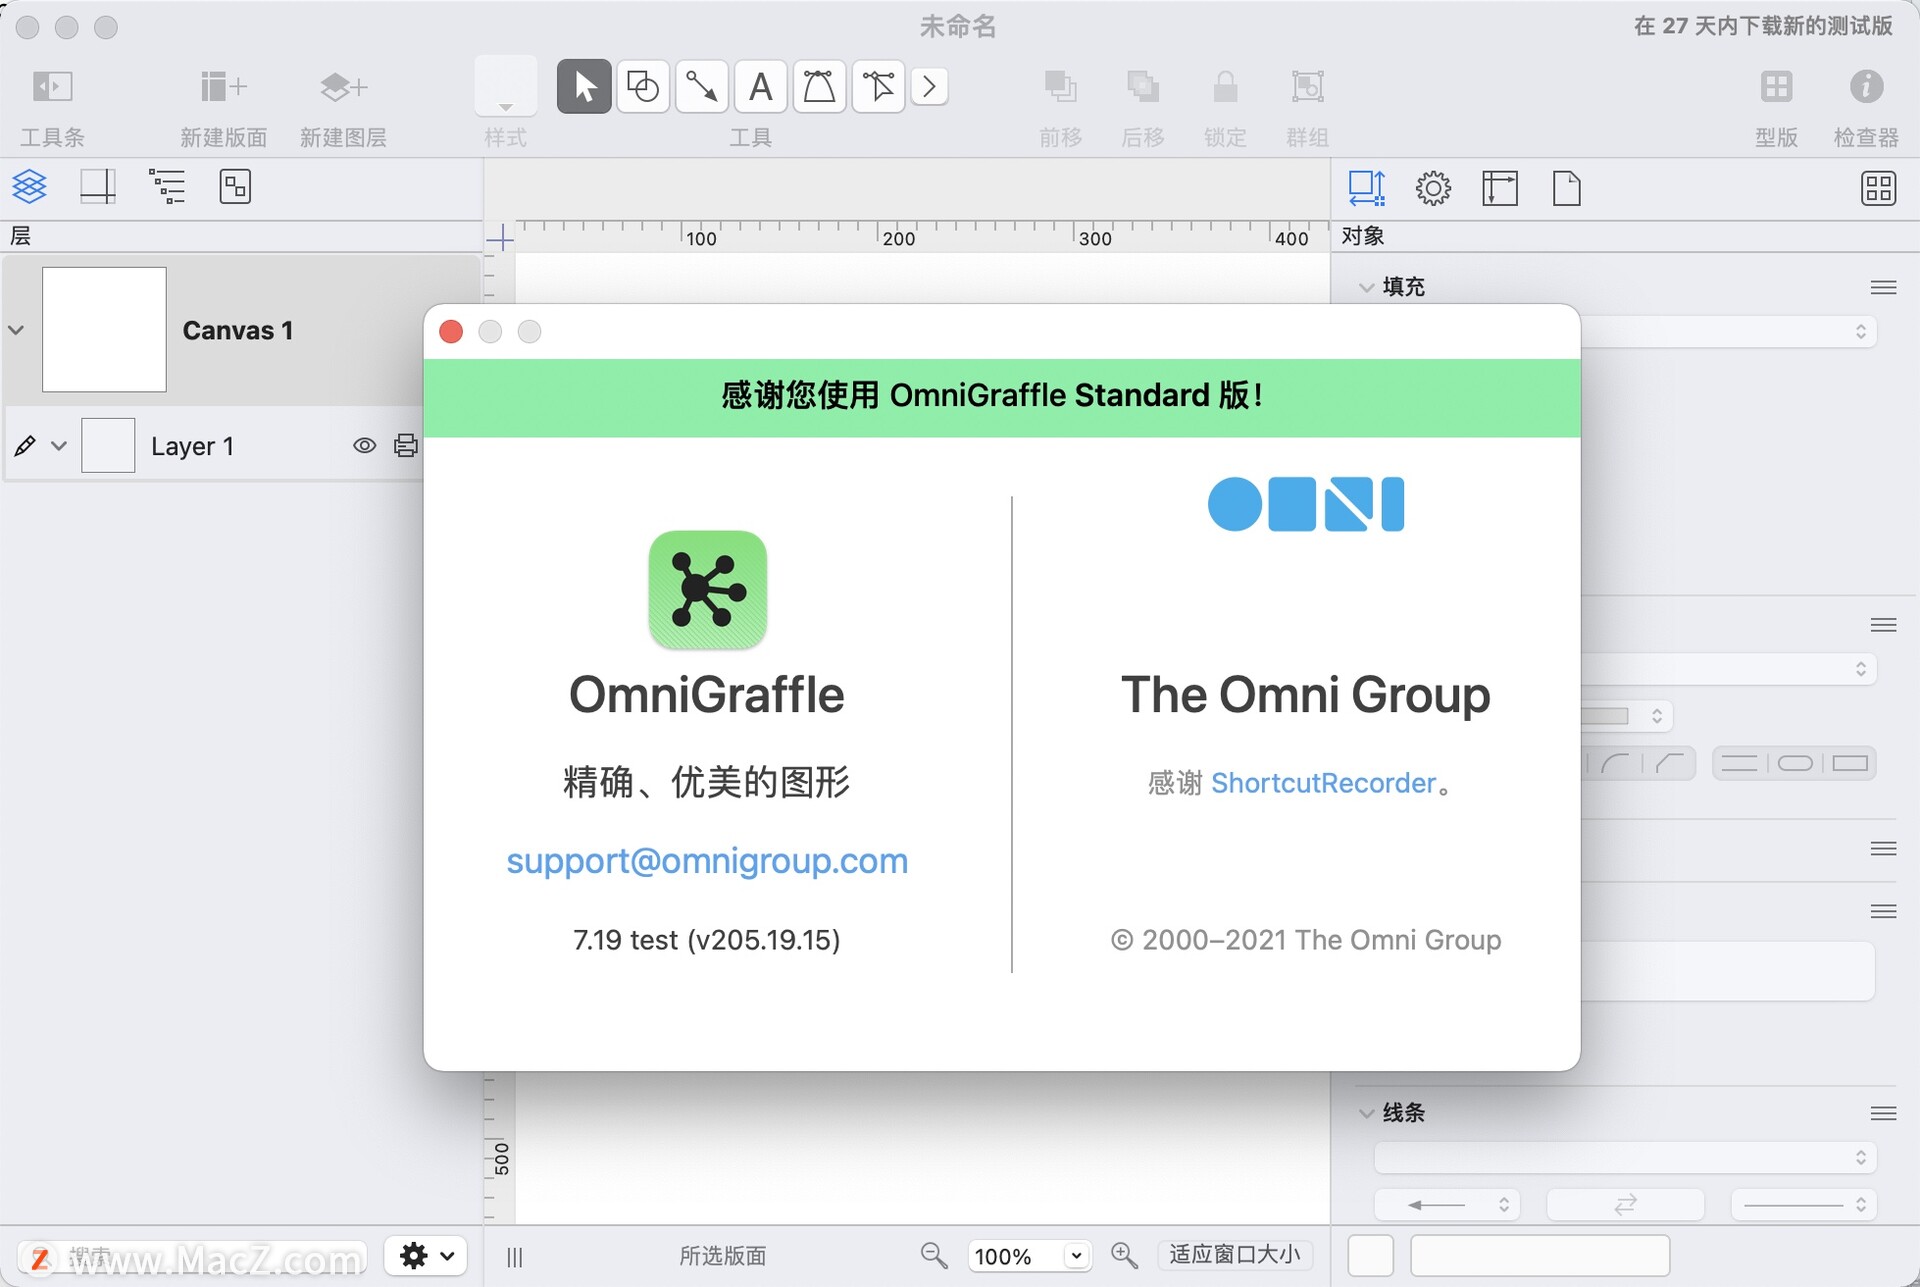The height and width of the screenshot is (1287, 1920).
Task: Click the reverse line direction button
Action: tap(1625, 1205)
